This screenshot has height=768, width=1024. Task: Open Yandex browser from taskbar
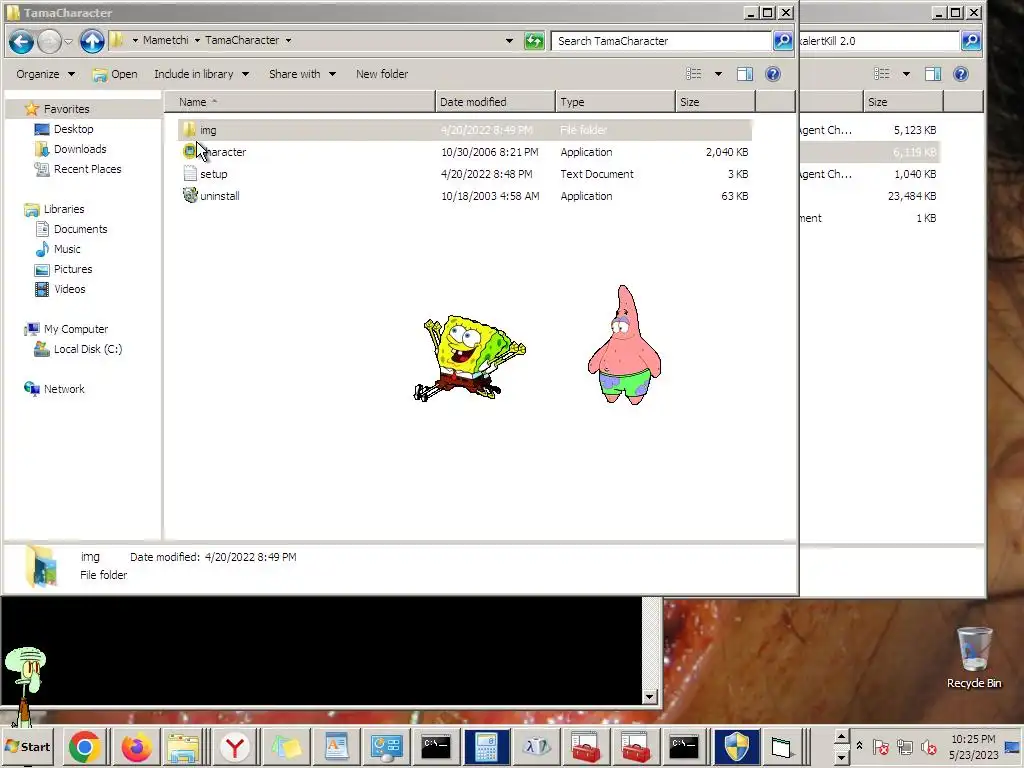click(234, 746)
